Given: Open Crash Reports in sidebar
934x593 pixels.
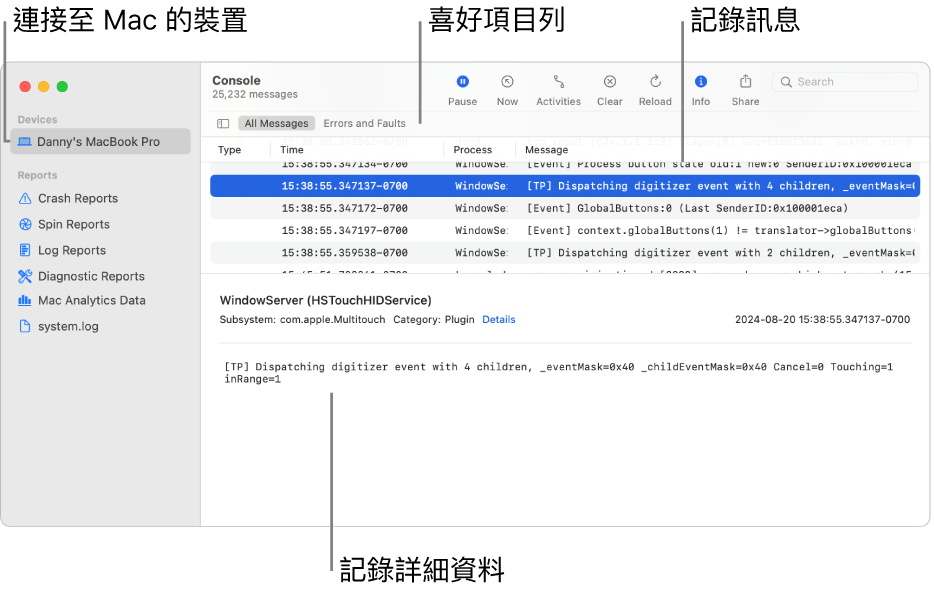Looking at the screenshot, I should point(78,198).
